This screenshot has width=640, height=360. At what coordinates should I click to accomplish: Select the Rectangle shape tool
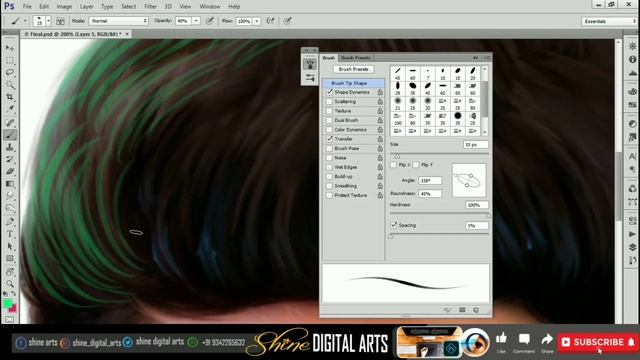[10, 258]
